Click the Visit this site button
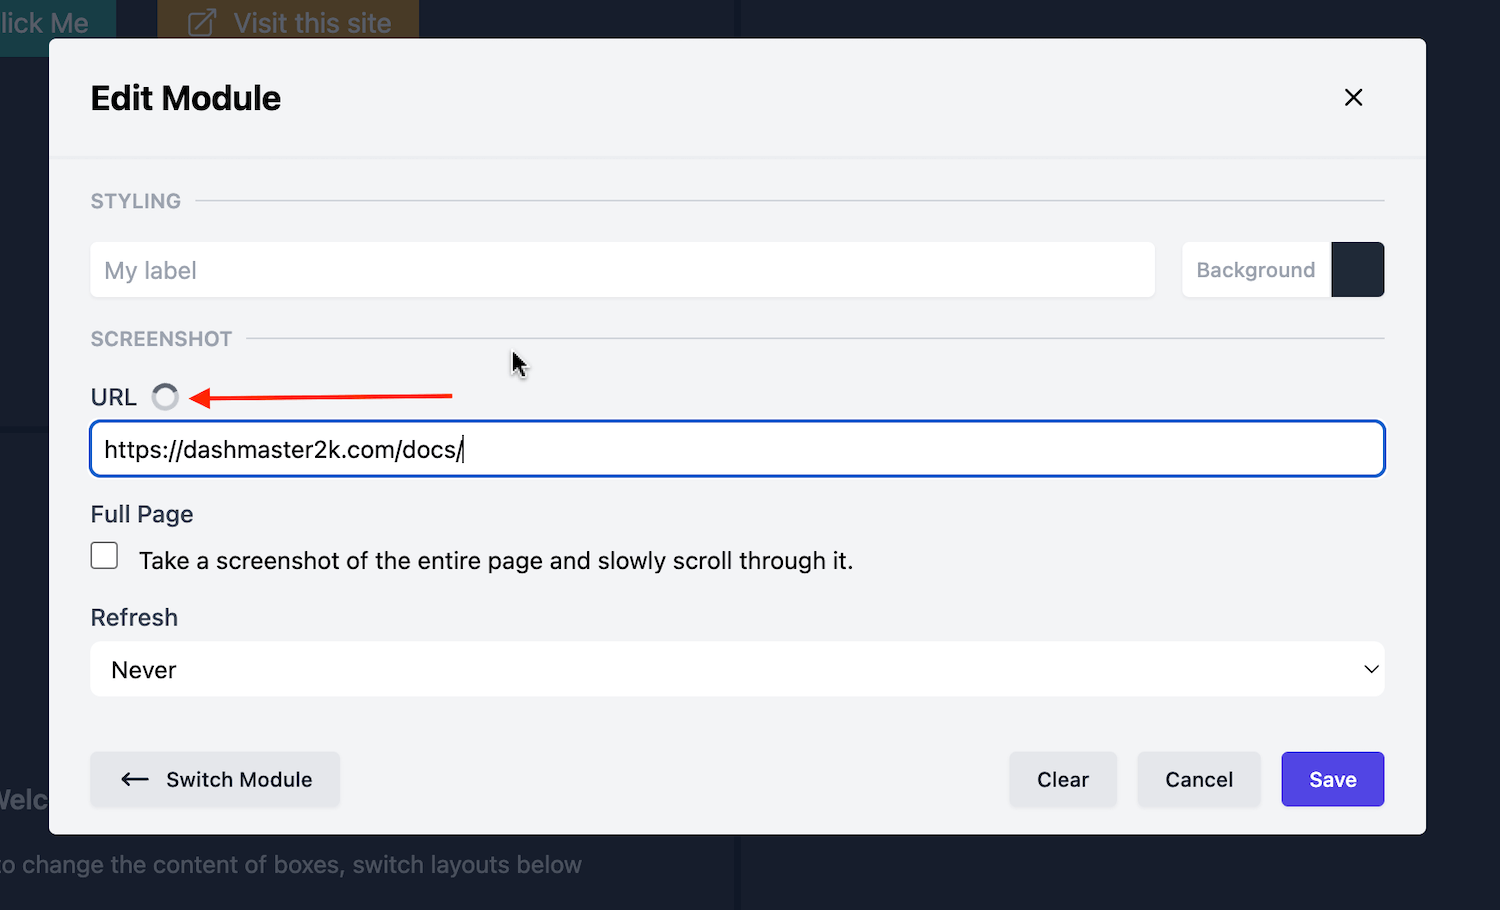 tap(288, 22)
